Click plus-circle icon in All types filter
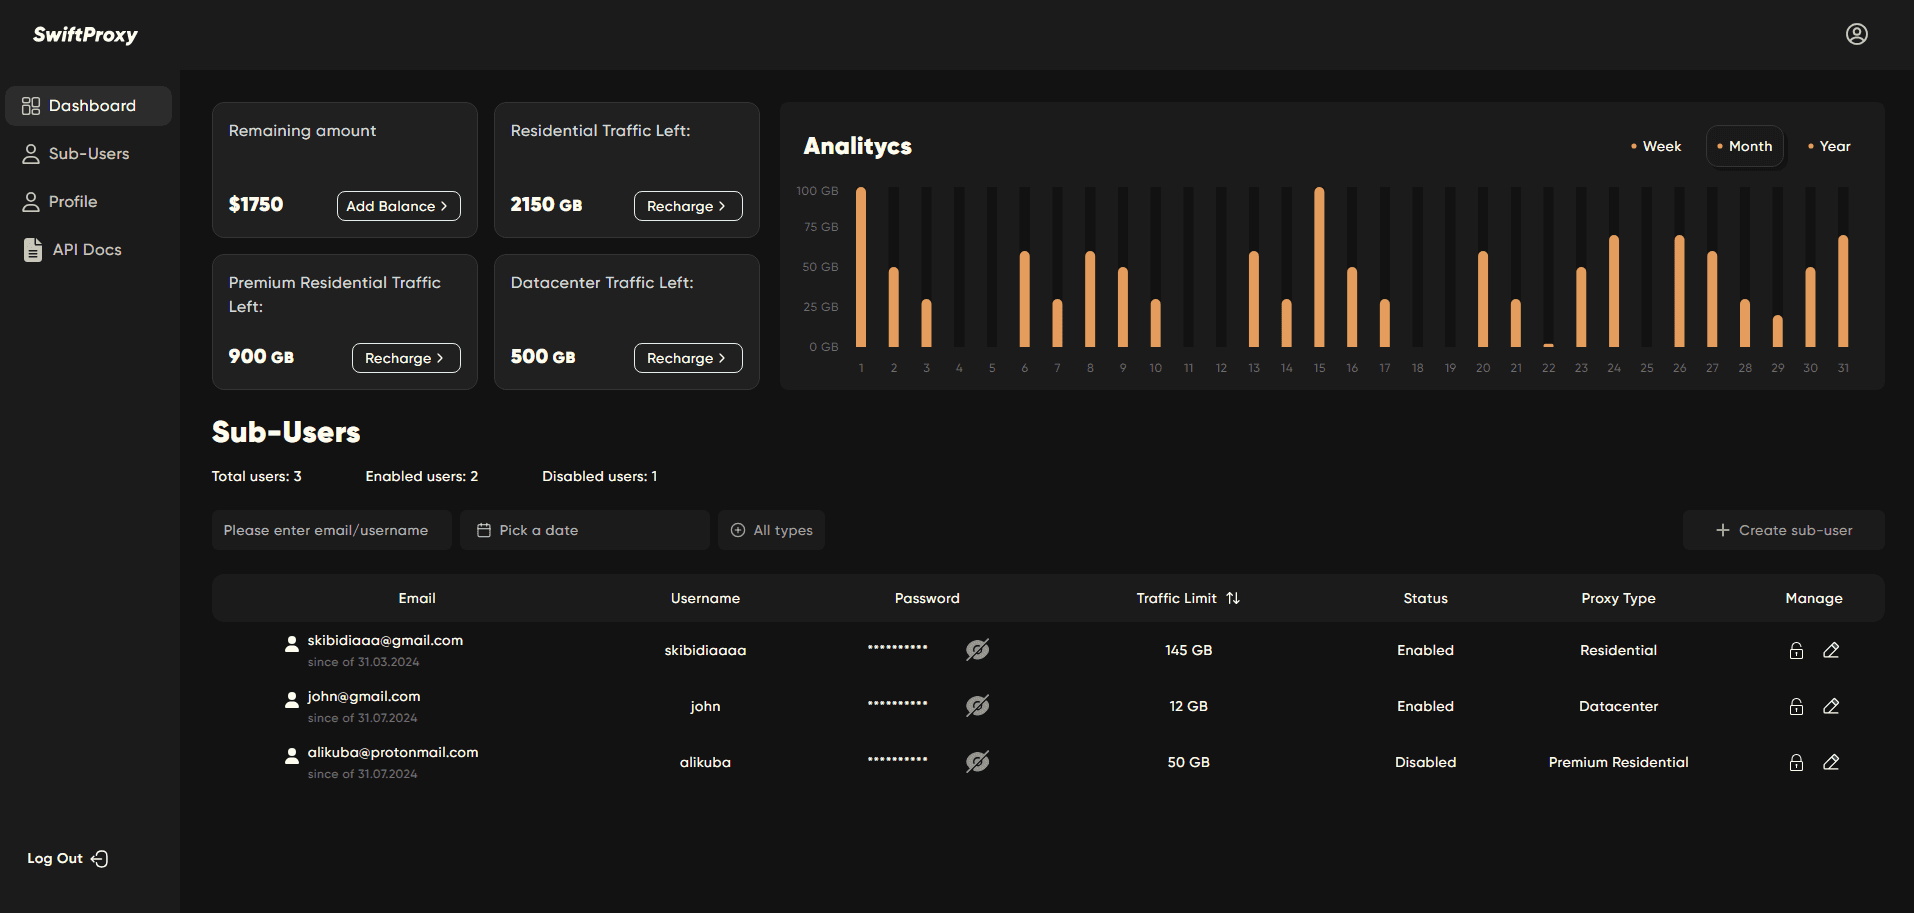Screen dimensions: 1914x913 coord(738,530)
